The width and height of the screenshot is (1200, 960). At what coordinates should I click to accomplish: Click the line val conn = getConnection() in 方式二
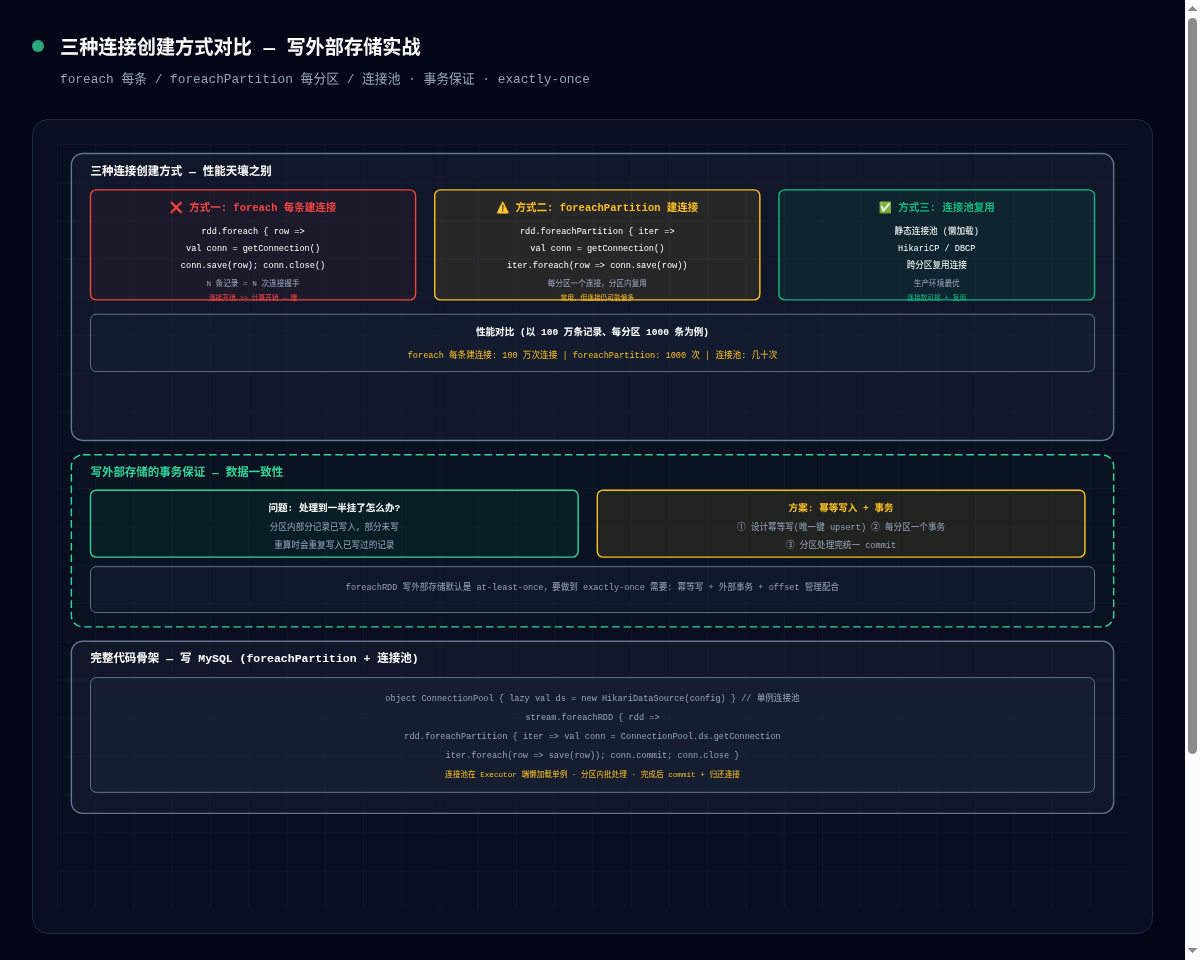pyautogui.click(x=597, y=249)
